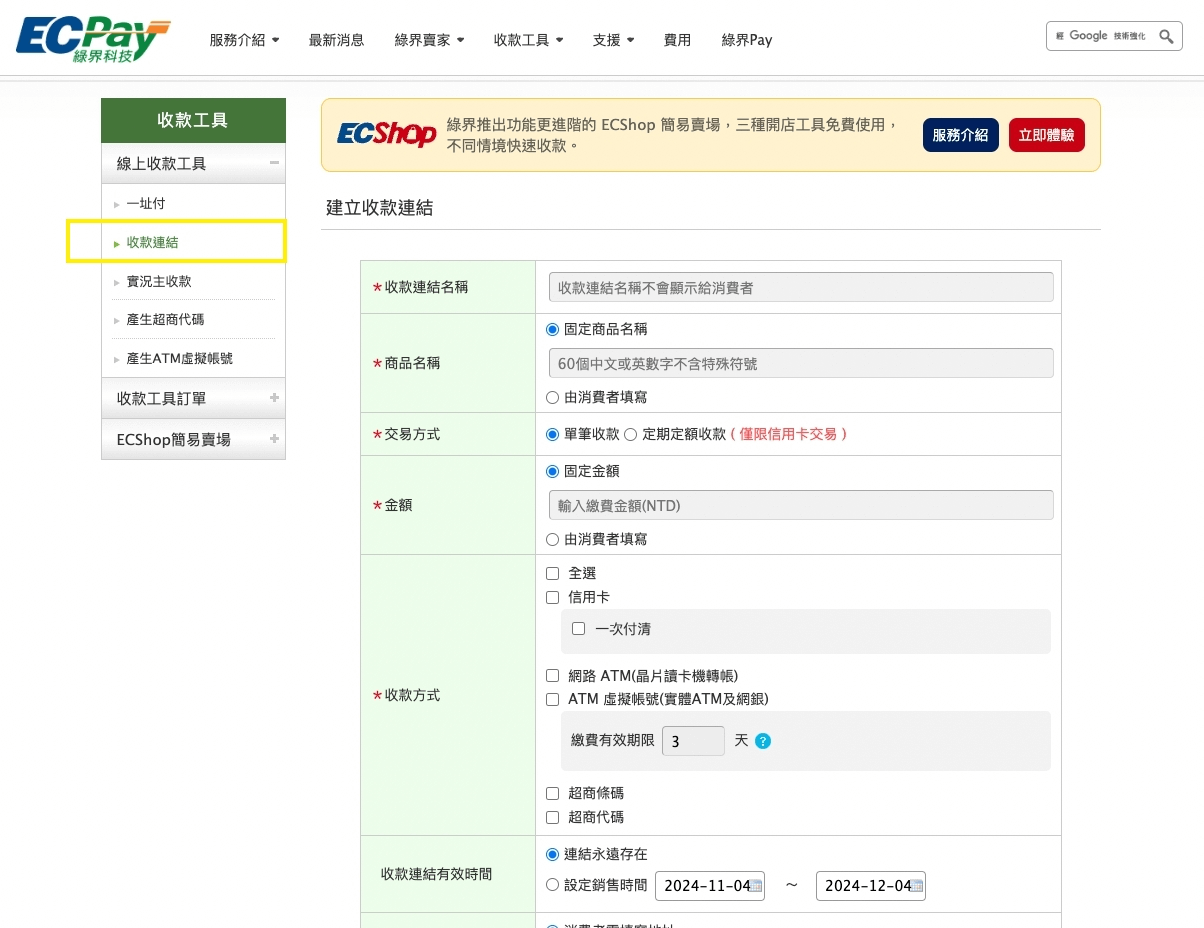Screen dimensions: 1204x928
Task: Select 一址付 in sidebar
Action: click(146, 204)
